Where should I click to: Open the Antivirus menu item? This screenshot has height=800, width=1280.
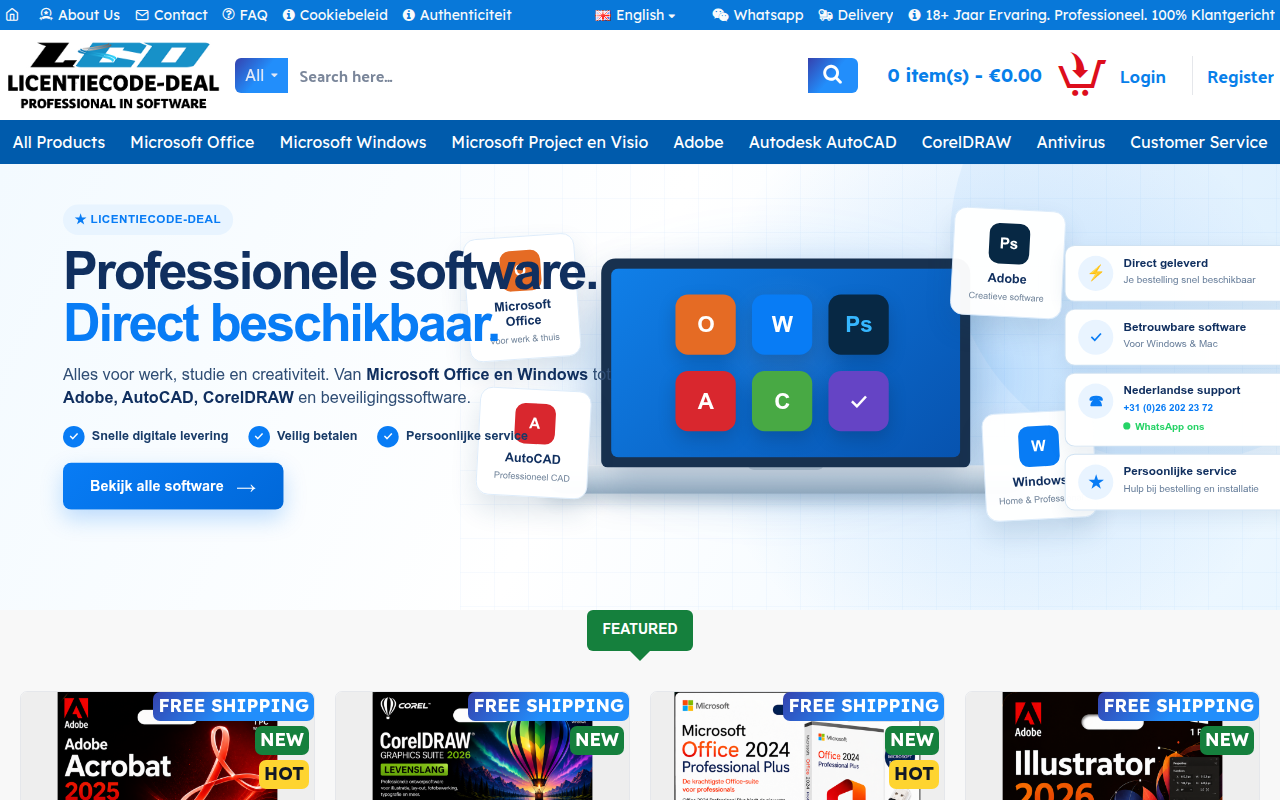tap(1071, 142)
